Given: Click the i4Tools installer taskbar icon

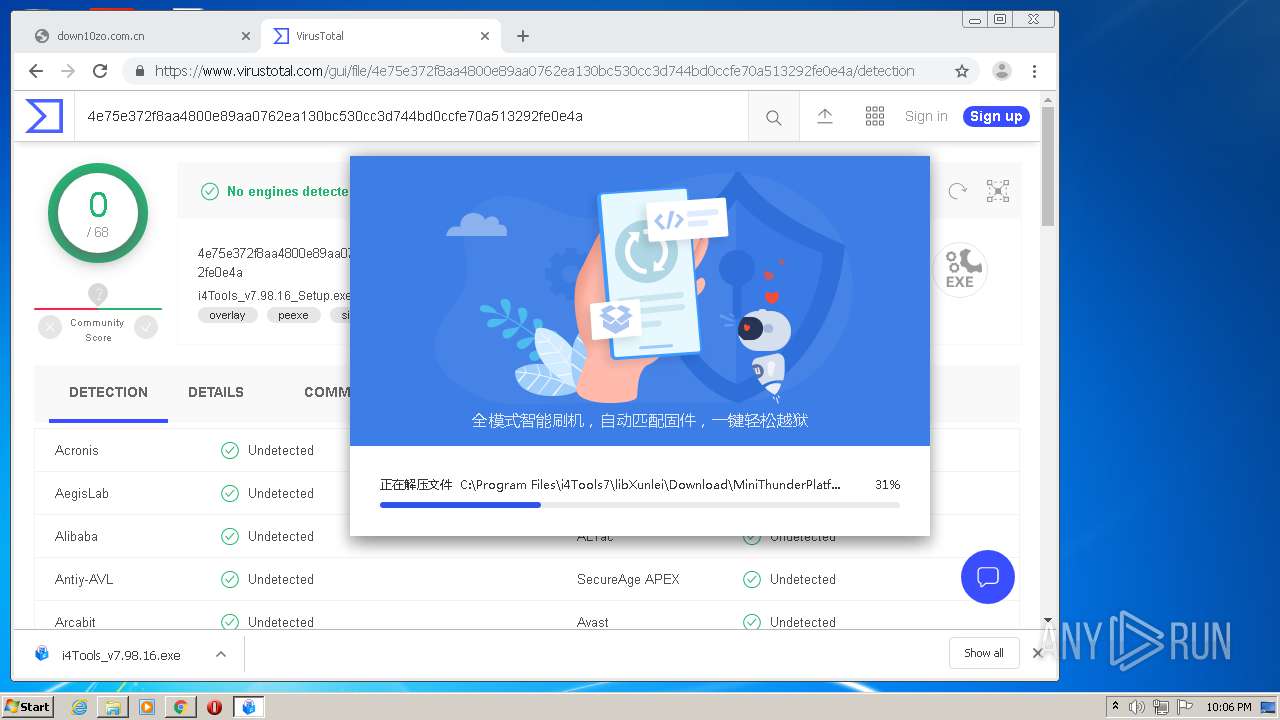Looking at the screenshot, I should click(248, 707).
